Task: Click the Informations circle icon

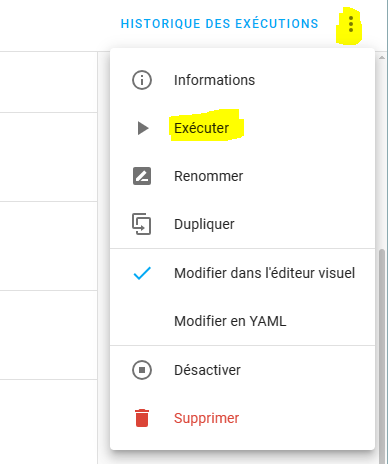Action: pyautogui.click(x=142, y=80)
